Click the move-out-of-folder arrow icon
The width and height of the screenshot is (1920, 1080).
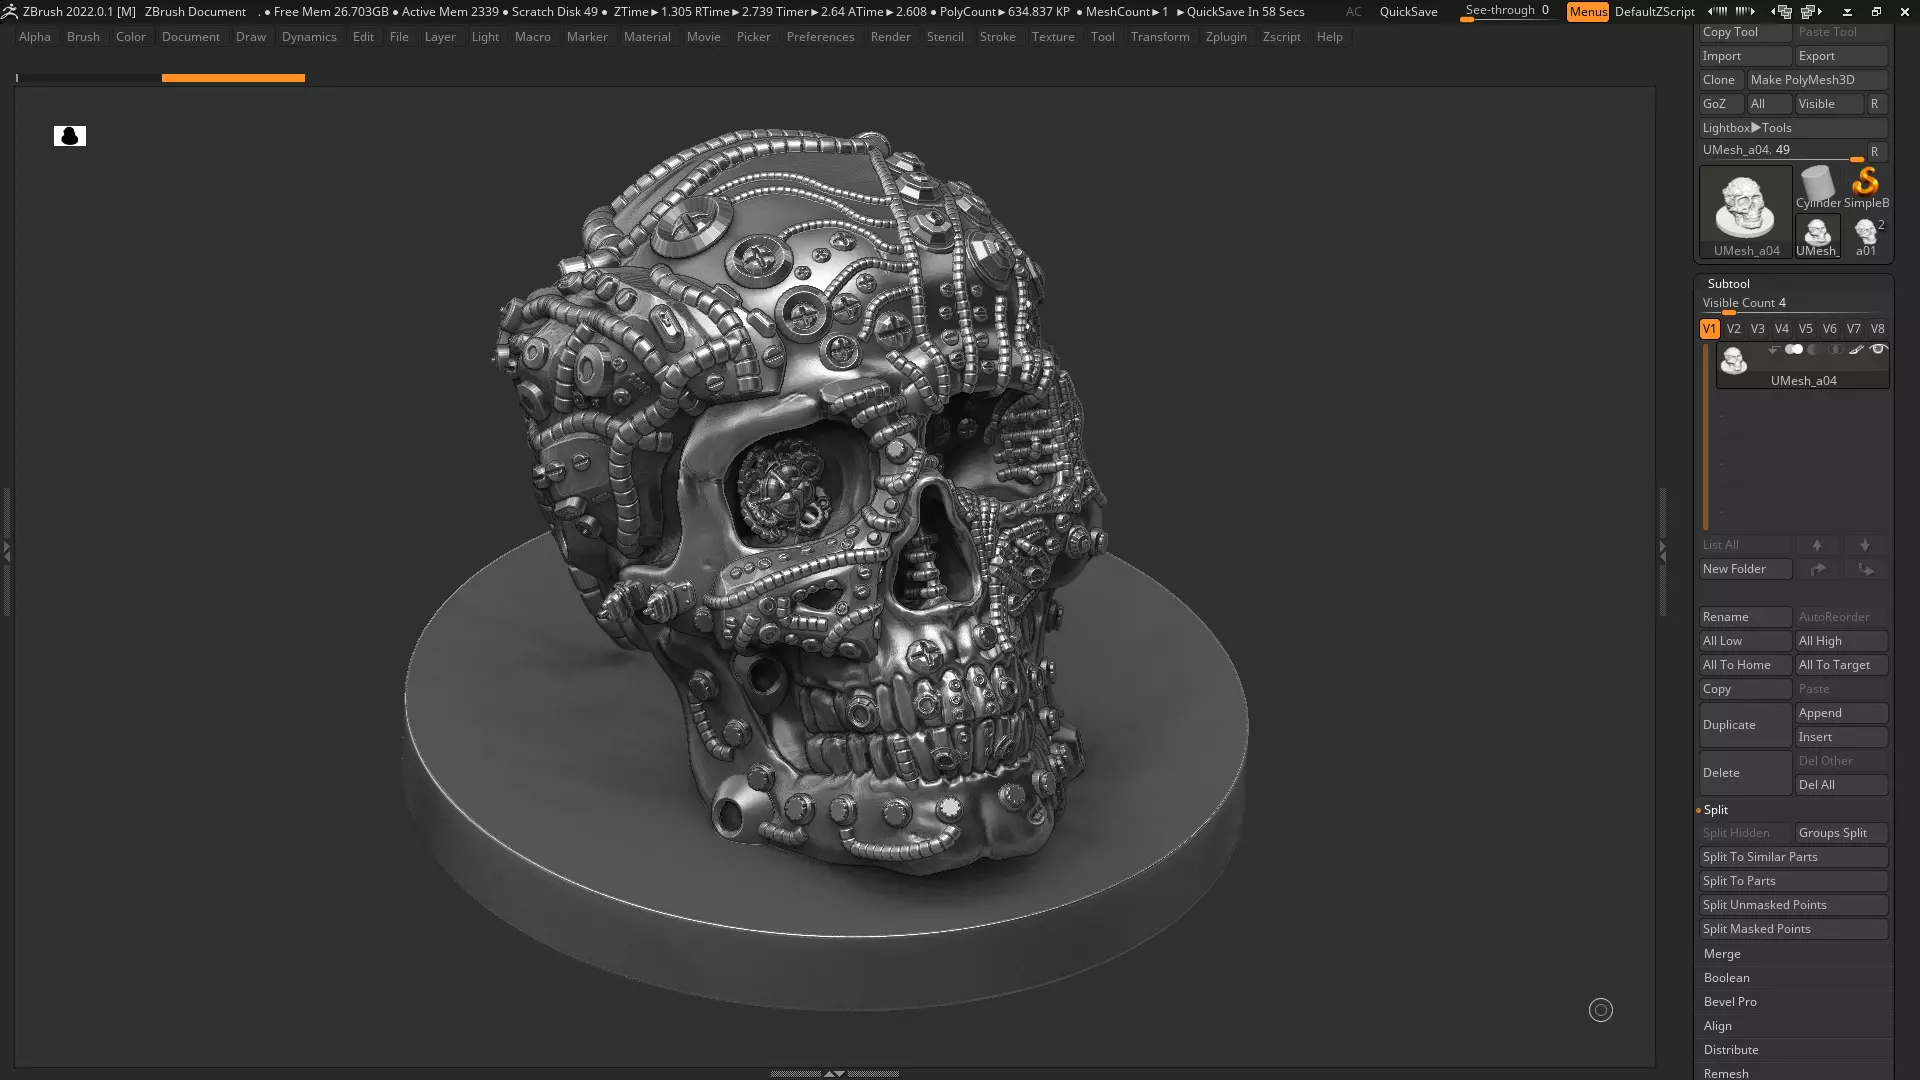(1865, 569)
